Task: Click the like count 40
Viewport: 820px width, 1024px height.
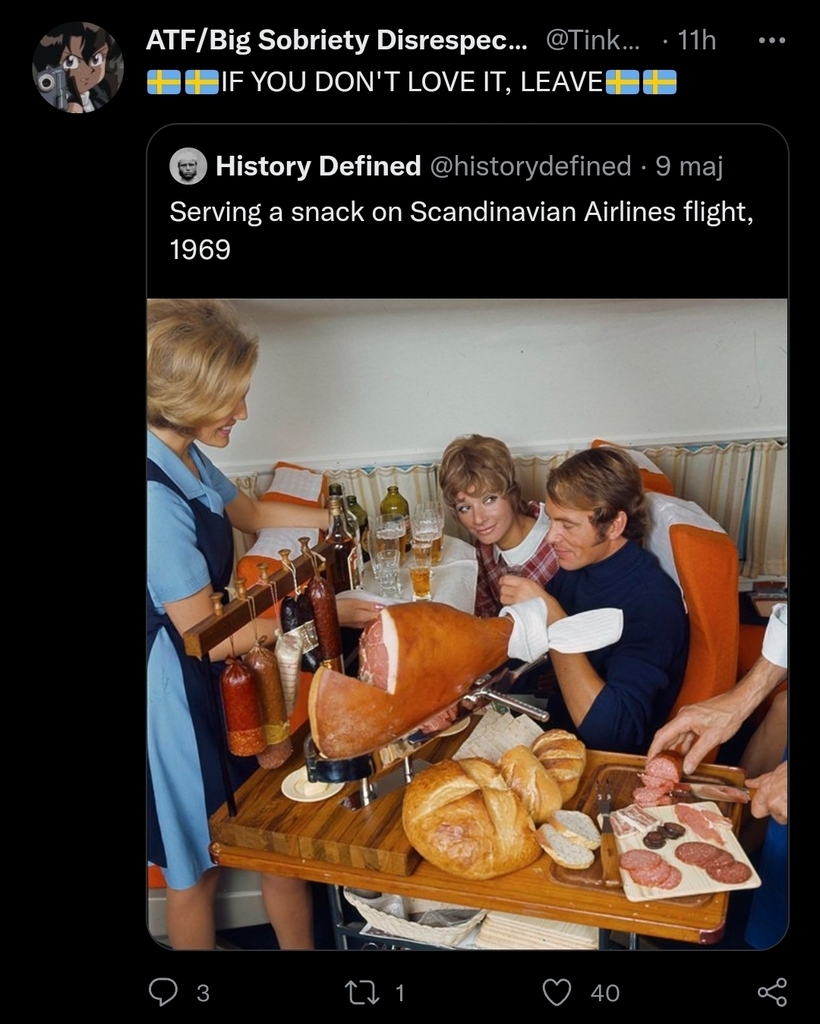Action: click(605, 992)
